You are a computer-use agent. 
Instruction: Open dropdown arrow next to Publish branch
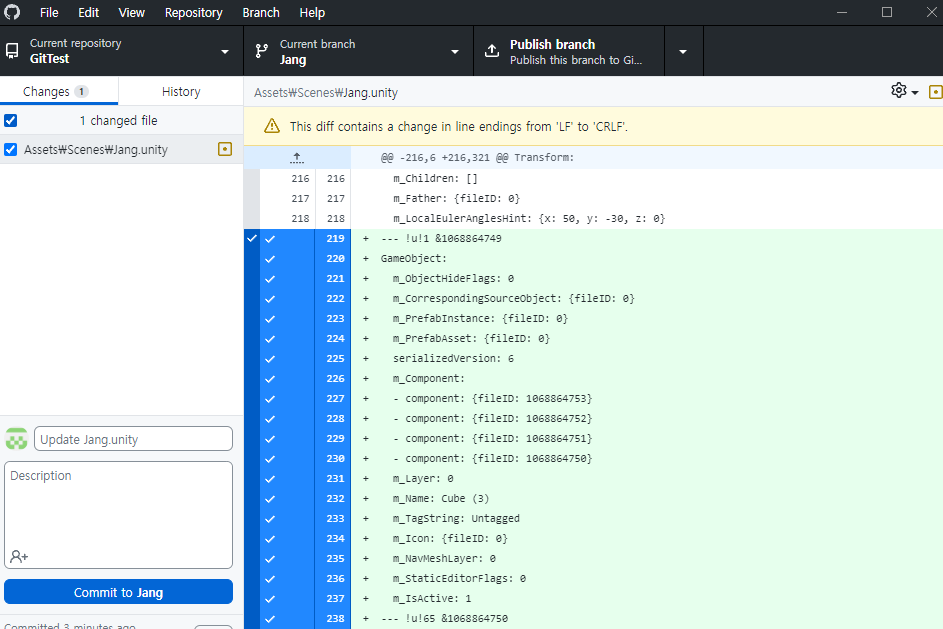(x=683, y=51)
